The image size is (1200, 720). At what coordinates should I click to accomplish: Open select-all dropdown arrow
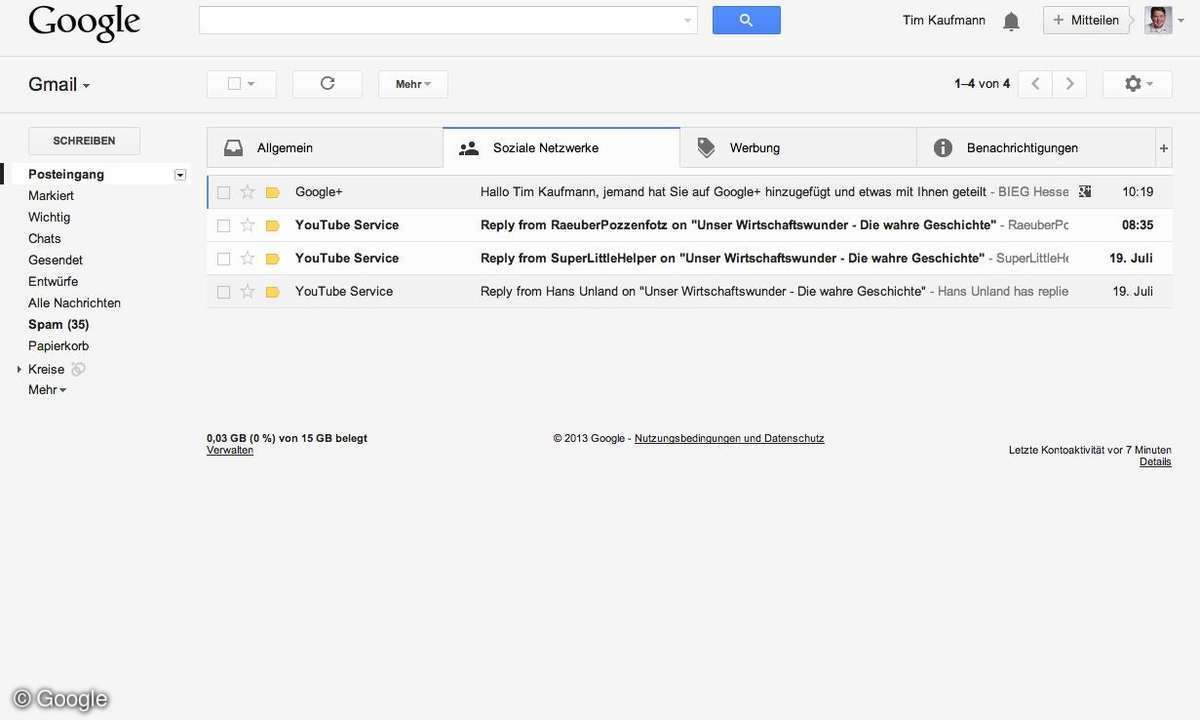[x=251, y=84]
